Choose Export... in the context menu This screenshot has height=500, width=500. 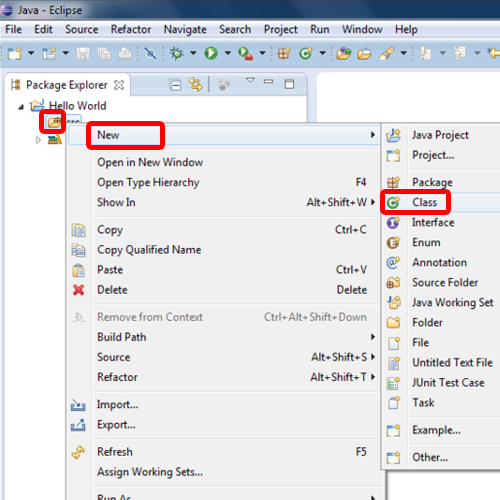click(224, 425)
